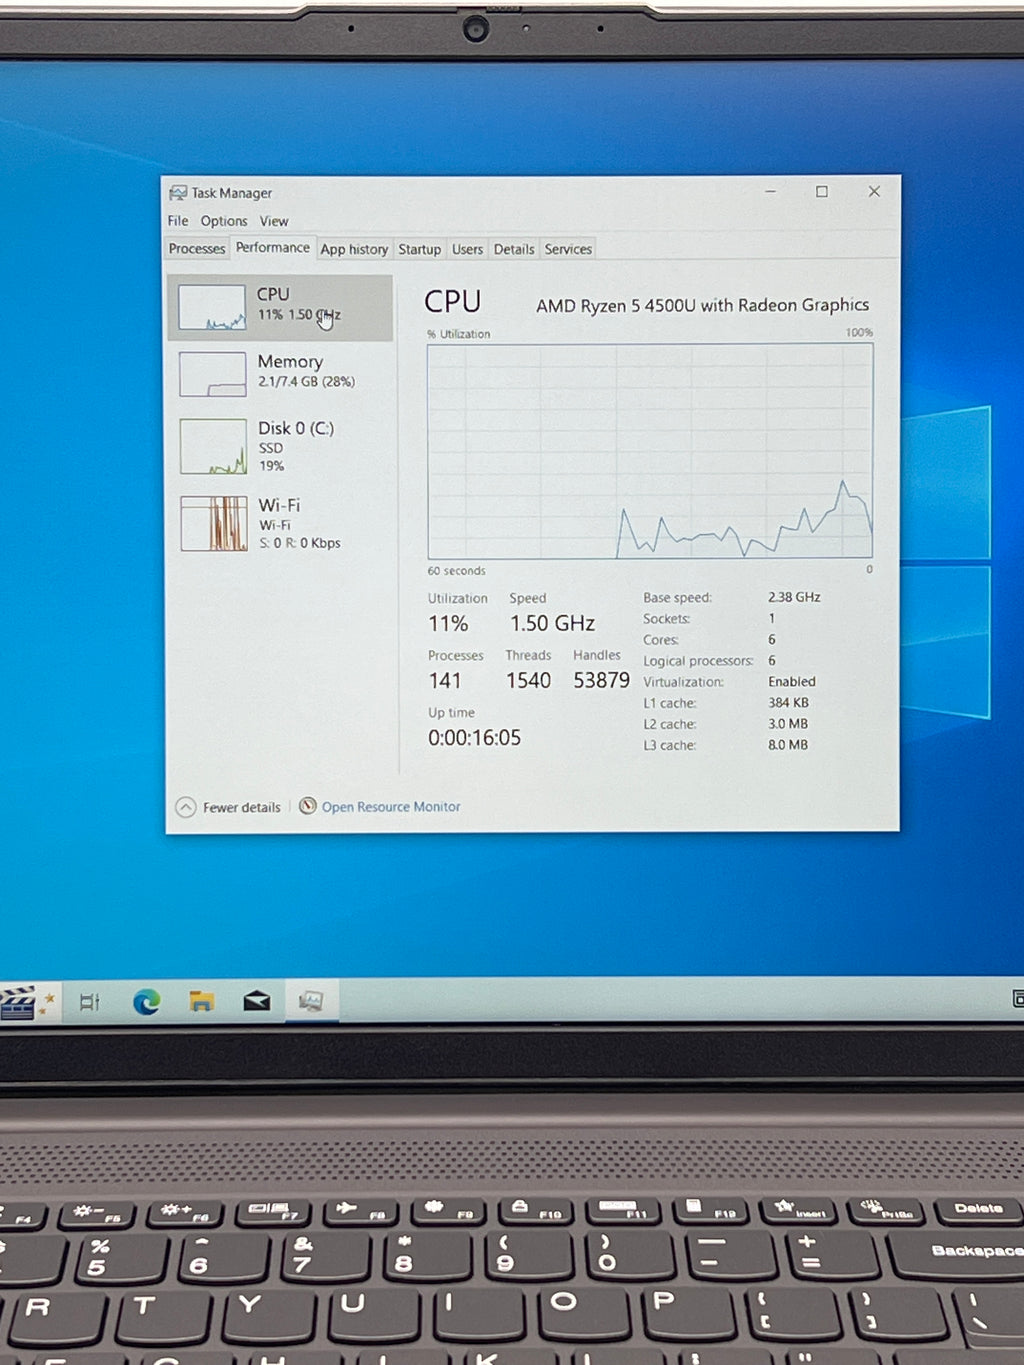Open Resource Monitor link
This screenshot has height=1365, width=1024.
[x=391, y=807]
